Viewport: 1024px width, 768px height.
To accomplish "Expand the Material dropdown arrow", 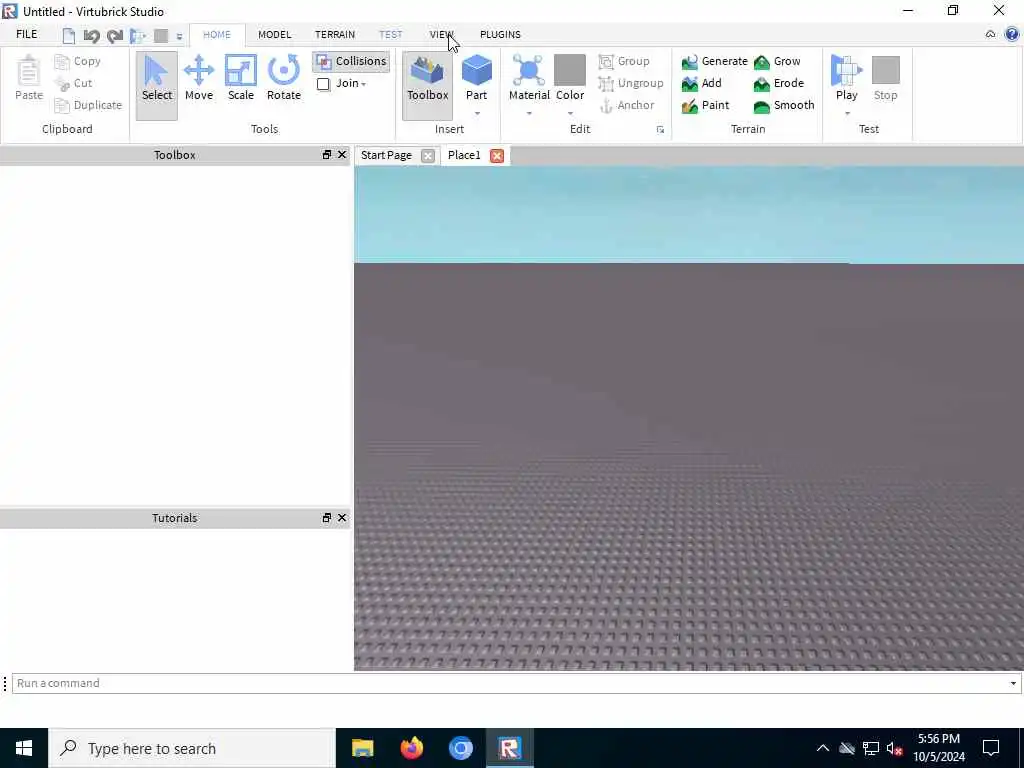I will coord(529,114).
